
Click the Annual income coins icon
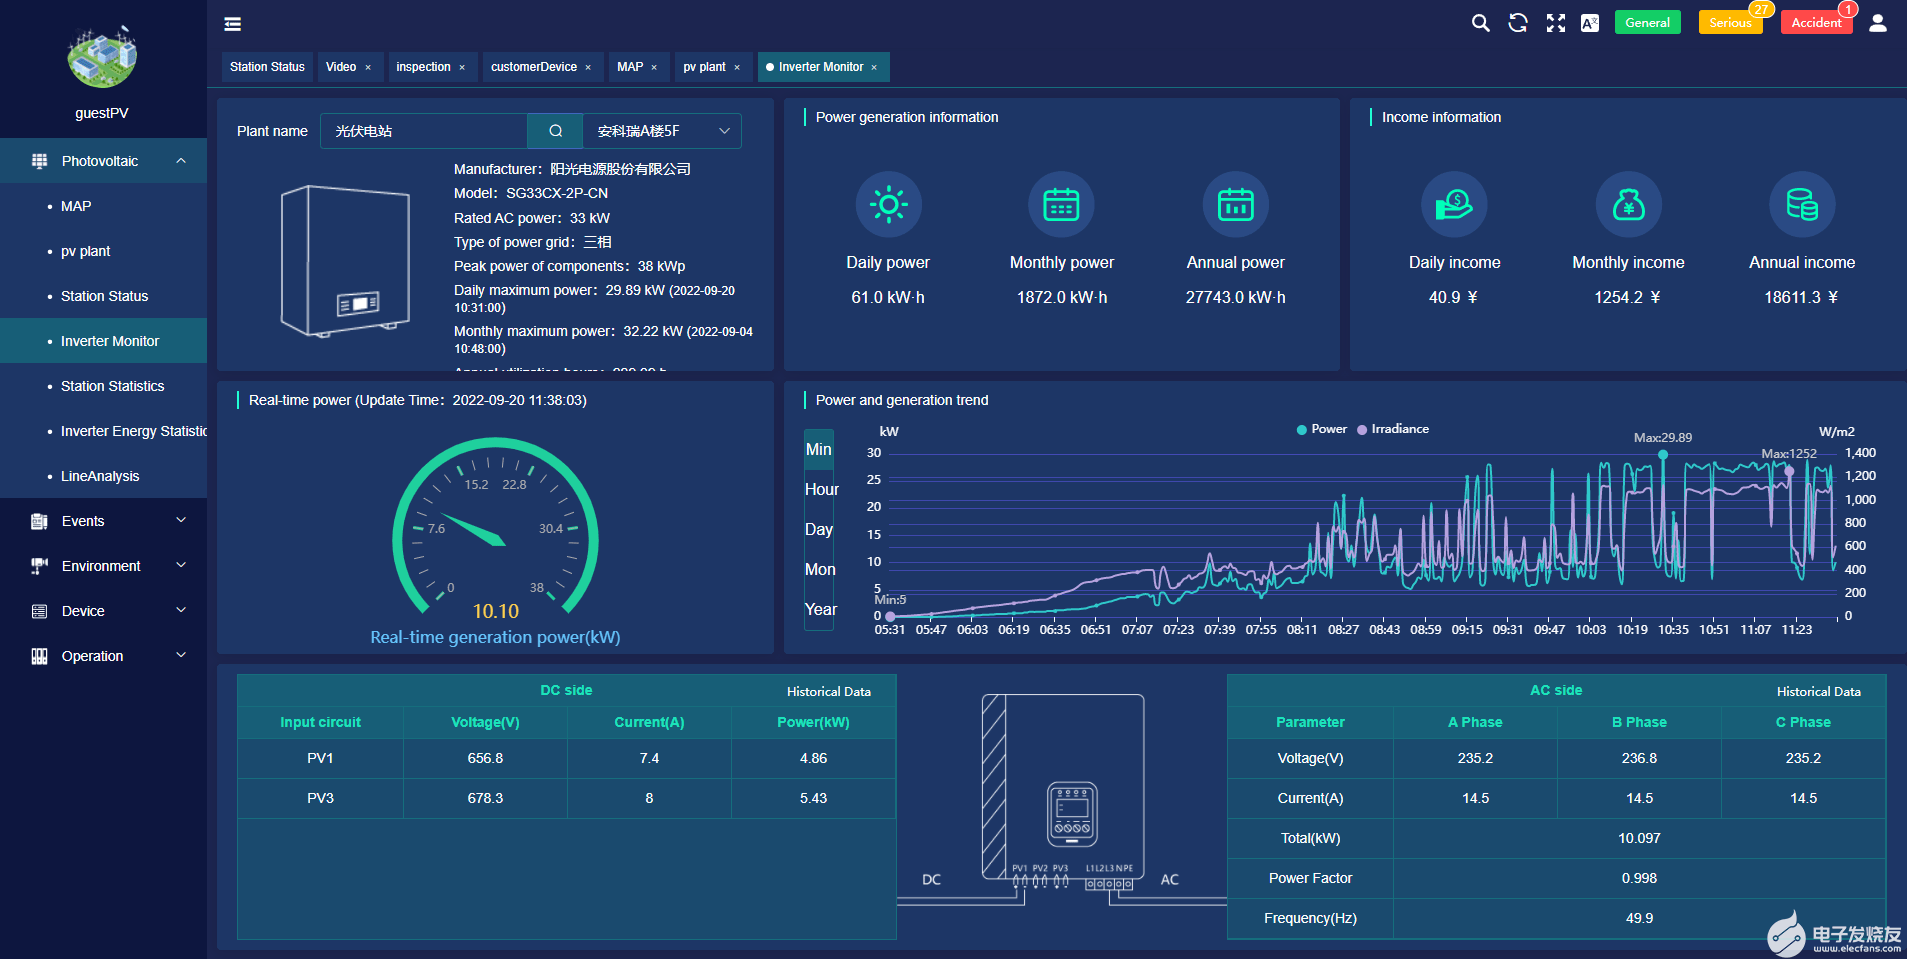1802,205
